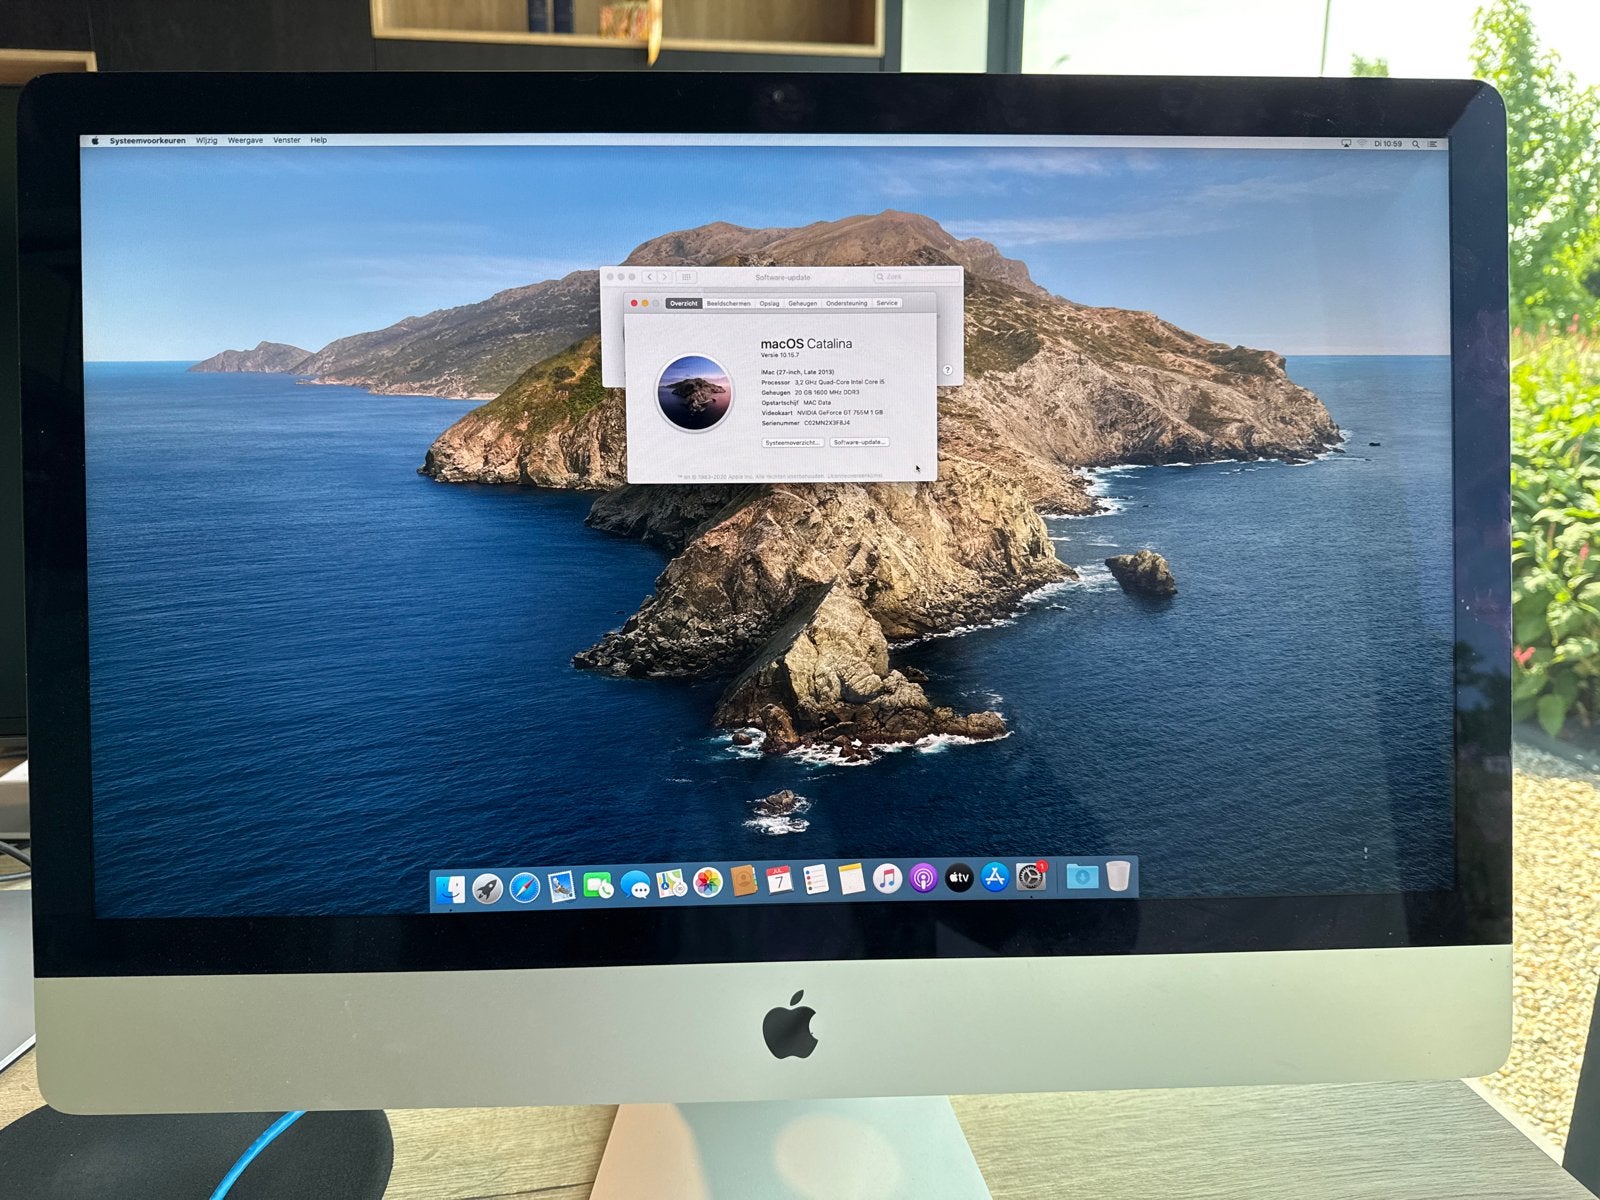The image size is (1600, 1200).
Task: Click the menu bar clock Di 10:59
Action: point(1388,144)
